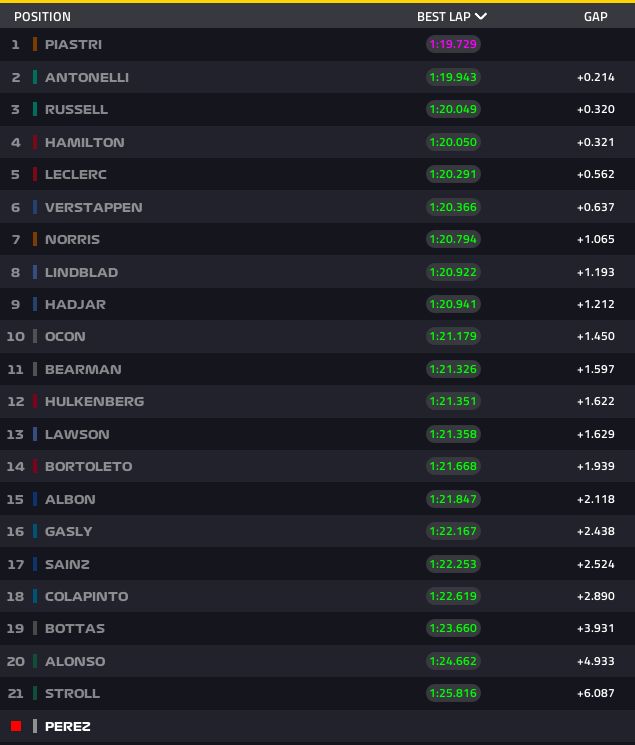Select the Gap column header
635x745 pixels.
596,17
